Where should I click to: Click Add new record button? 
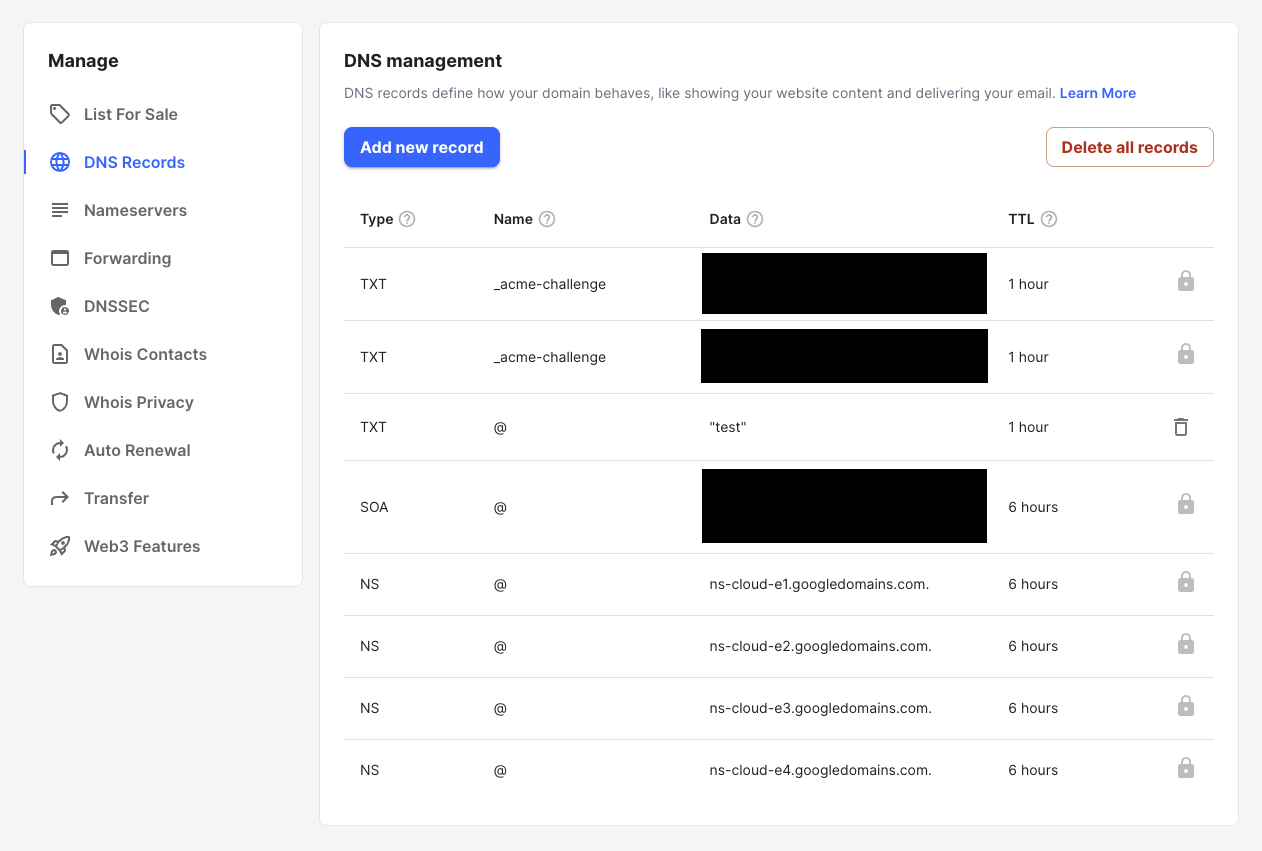coord(421,147)
